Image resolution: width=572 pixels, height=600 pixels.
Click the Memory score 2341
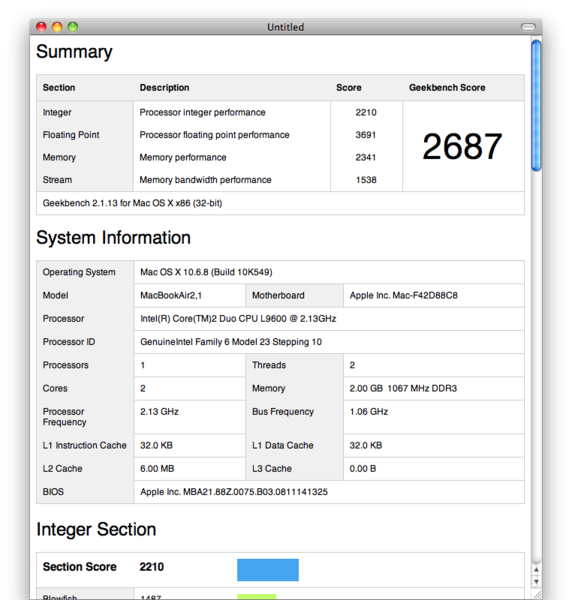click(366, 158)
